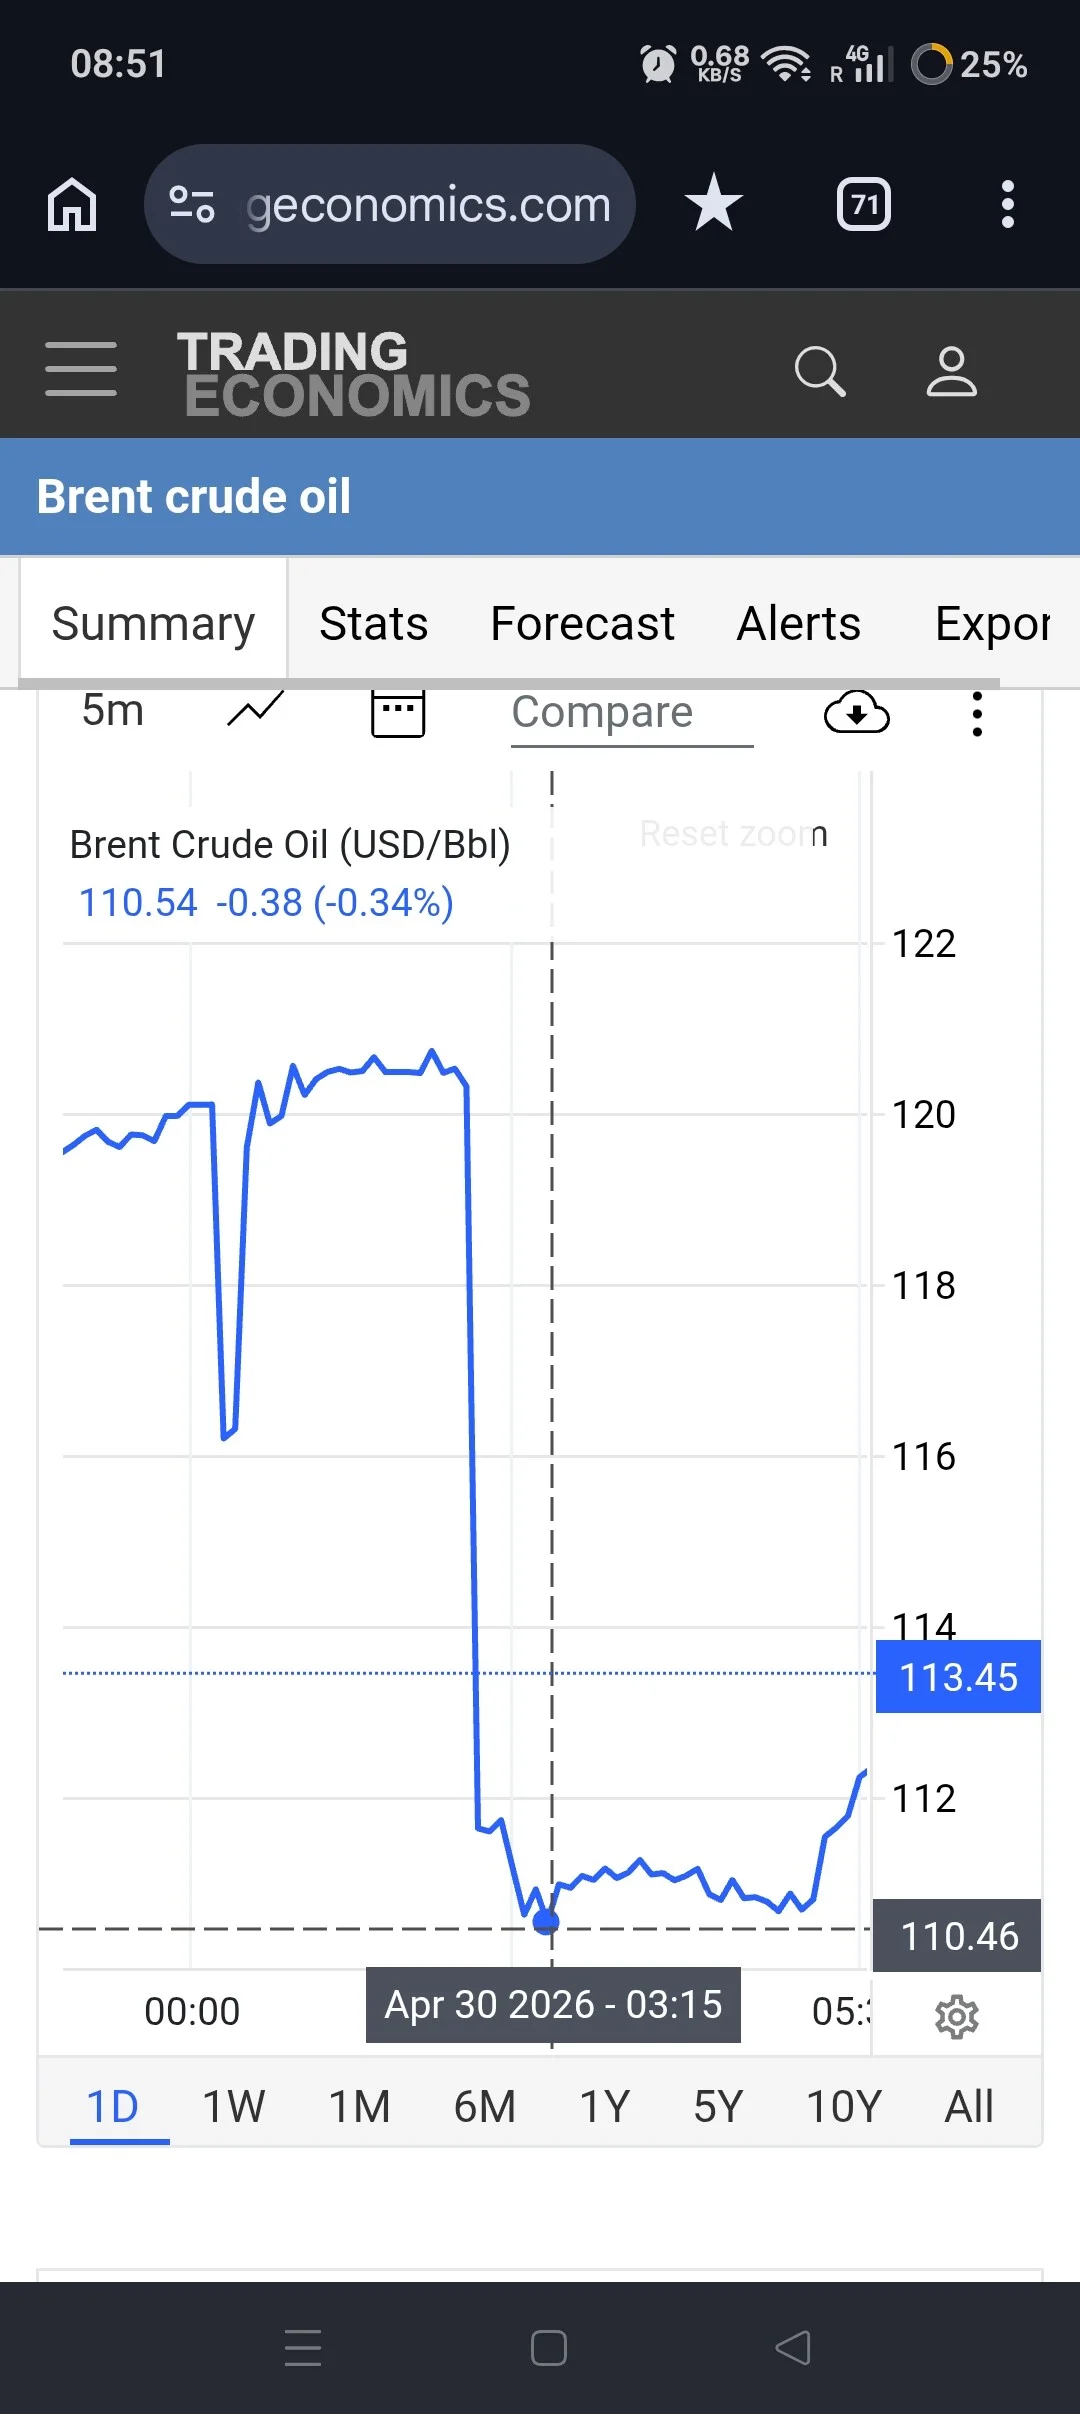This screenshot has height=2414, width=1080.
Task: Bookmark page with the star icon
Action: tap(713, 203)
